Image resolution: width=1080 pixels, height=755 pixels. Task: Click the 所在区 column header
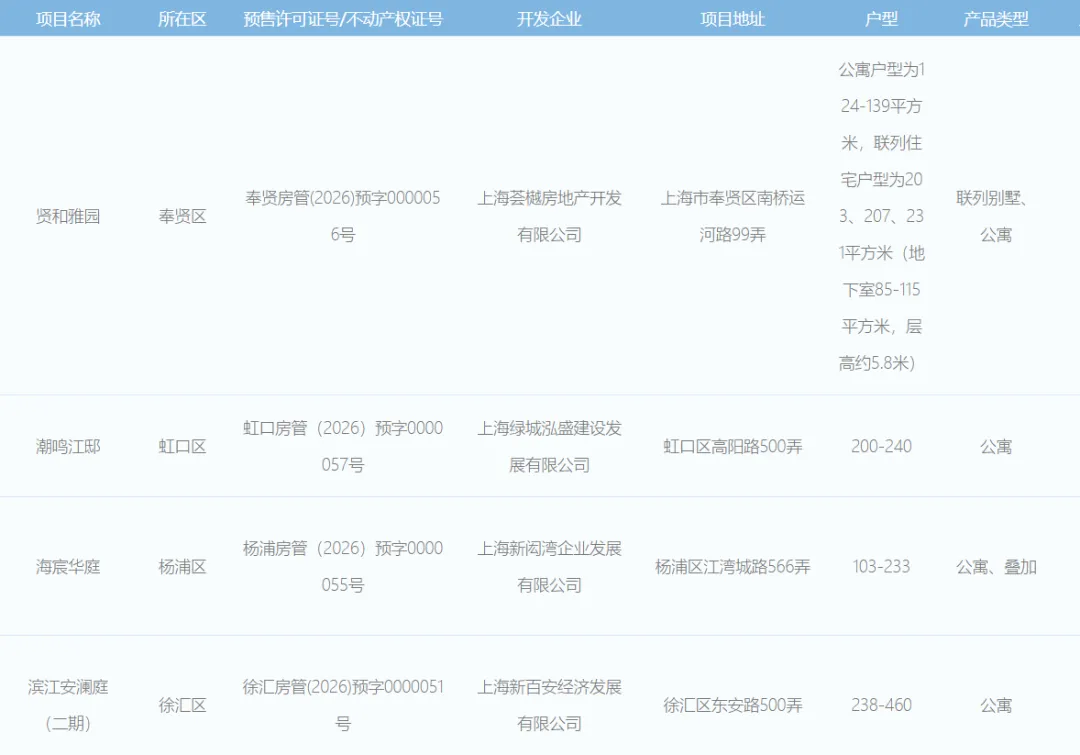183,17
